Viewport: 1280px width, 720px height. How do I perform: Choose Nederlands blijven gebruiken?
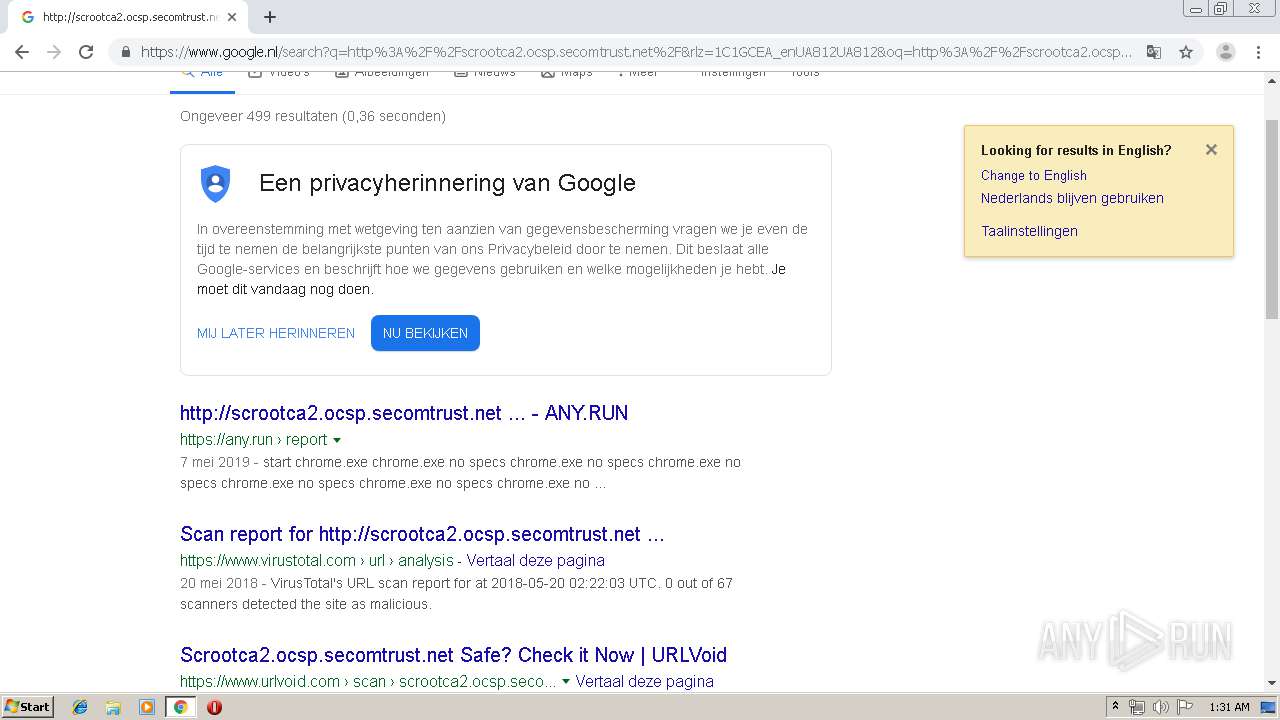pos(1072,198)
